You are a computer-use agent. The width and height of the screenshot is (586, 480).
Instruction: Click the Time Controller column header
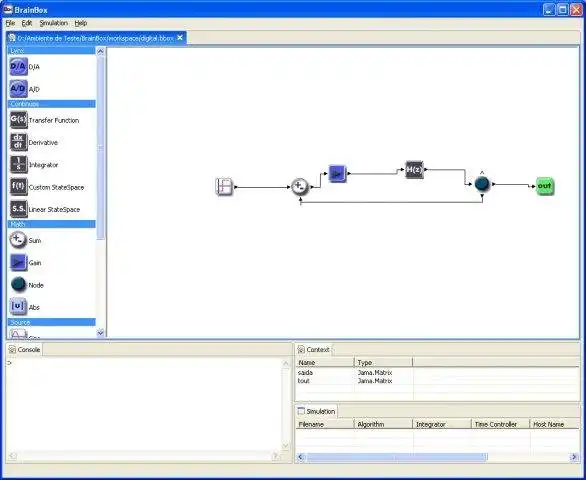[x=501, y=424]
